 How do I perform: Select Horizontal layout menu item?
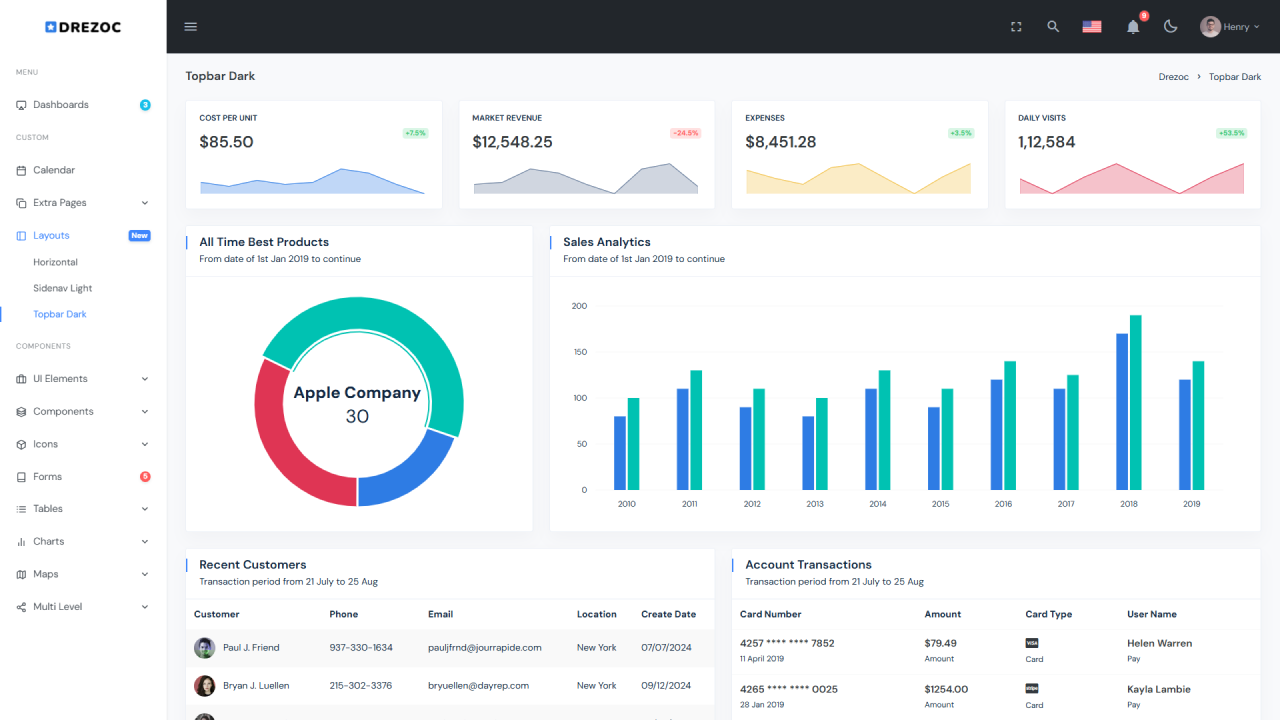click(x=55, y=262)
